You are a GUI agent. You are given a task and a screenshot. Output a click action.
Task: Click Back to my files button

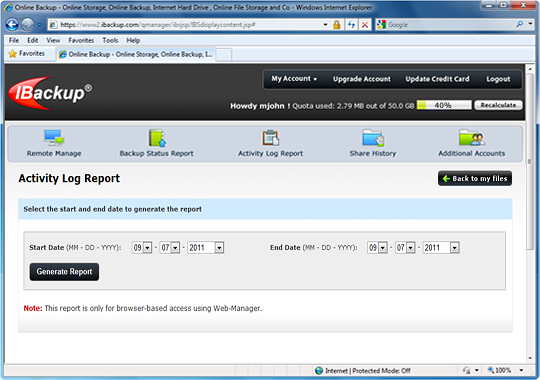coord(475,178)
